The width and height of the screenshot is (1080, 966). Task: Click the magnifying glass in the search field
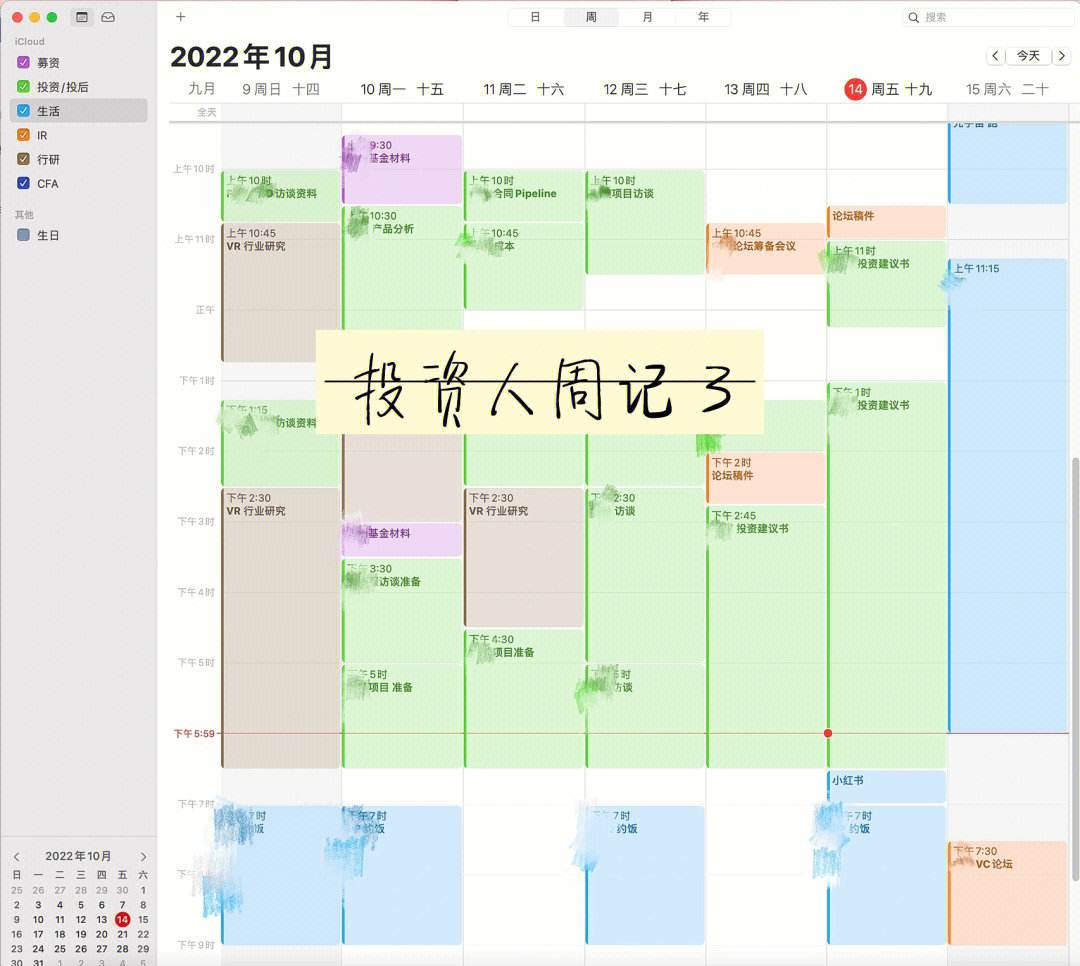pyautogui.click(x=913, y=16)
